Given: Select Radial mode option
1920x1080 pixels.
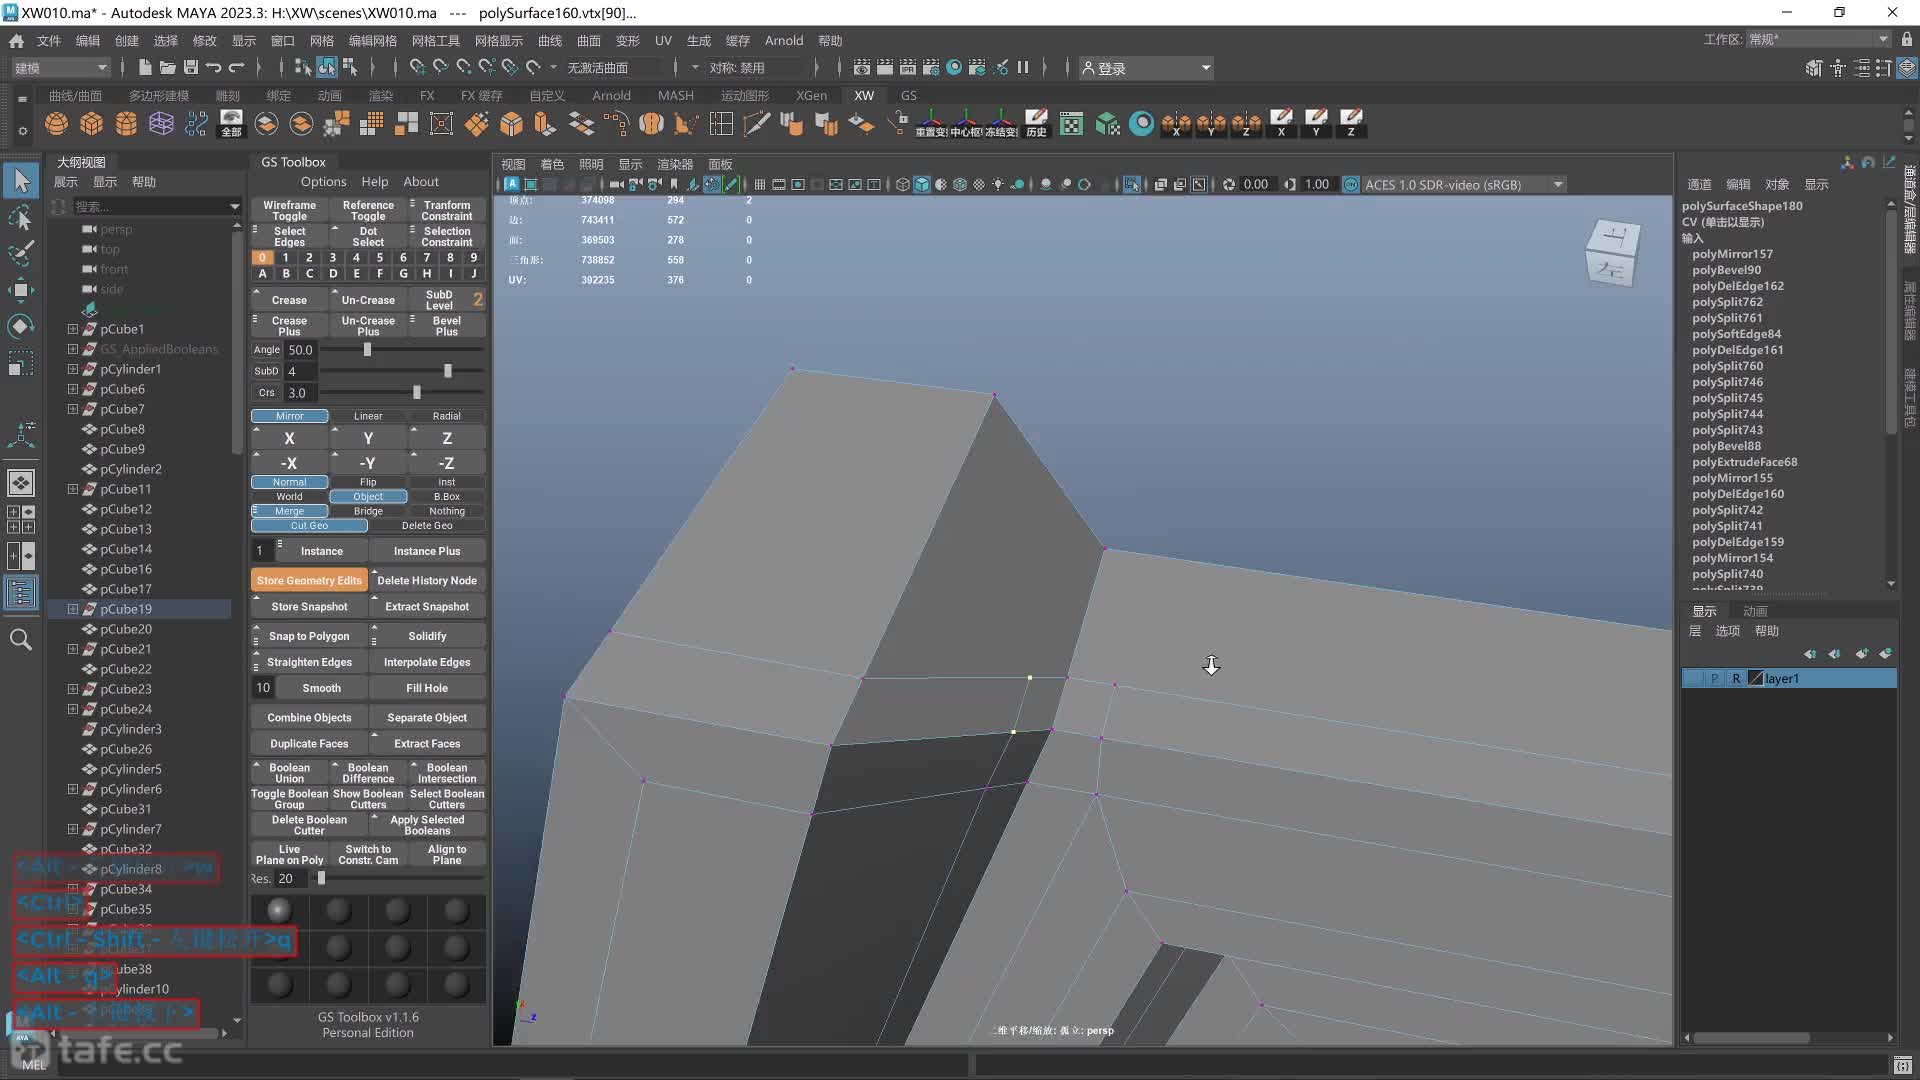Looking at the screenshot, I should pos(447,416).
